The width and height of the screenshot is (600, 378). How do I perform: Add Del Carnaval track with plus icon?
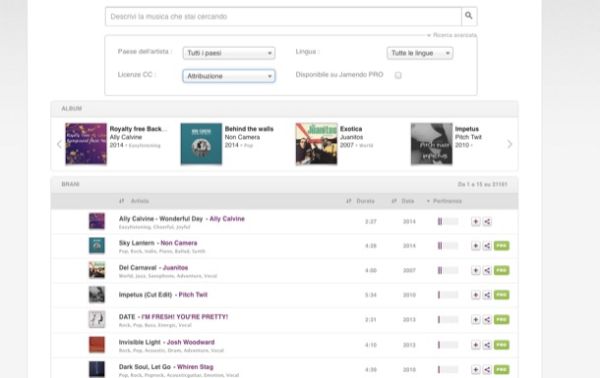click(475, 270)
